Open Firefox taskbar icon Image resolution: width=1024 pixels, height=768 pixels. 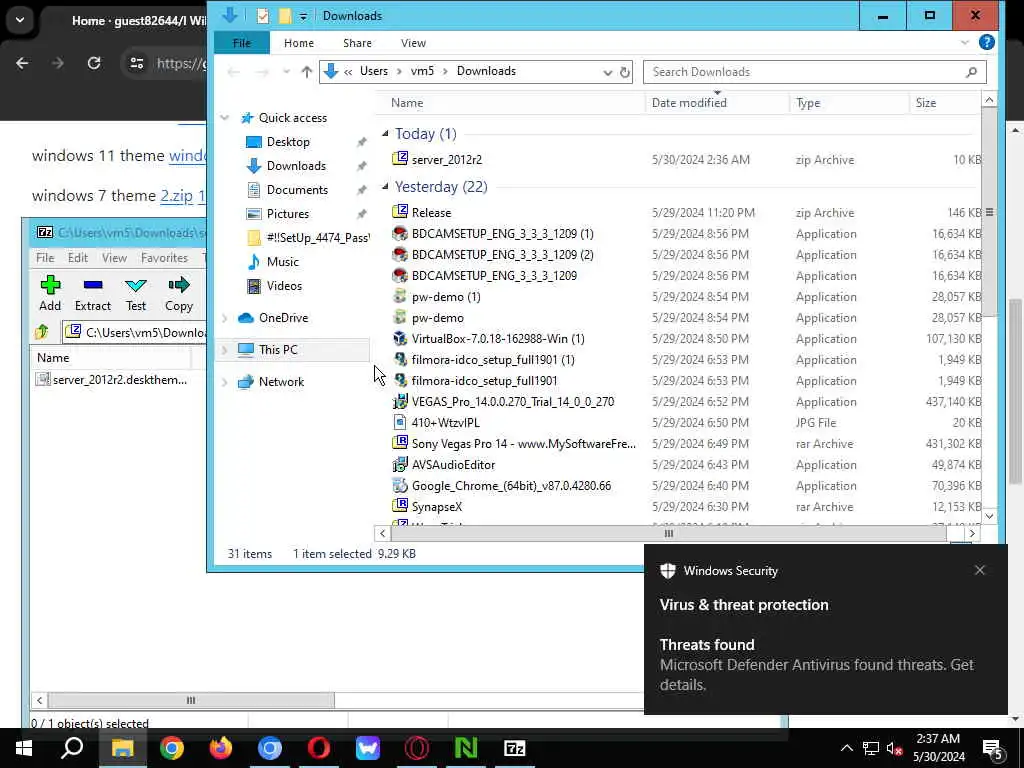click(x=221, y=748)
